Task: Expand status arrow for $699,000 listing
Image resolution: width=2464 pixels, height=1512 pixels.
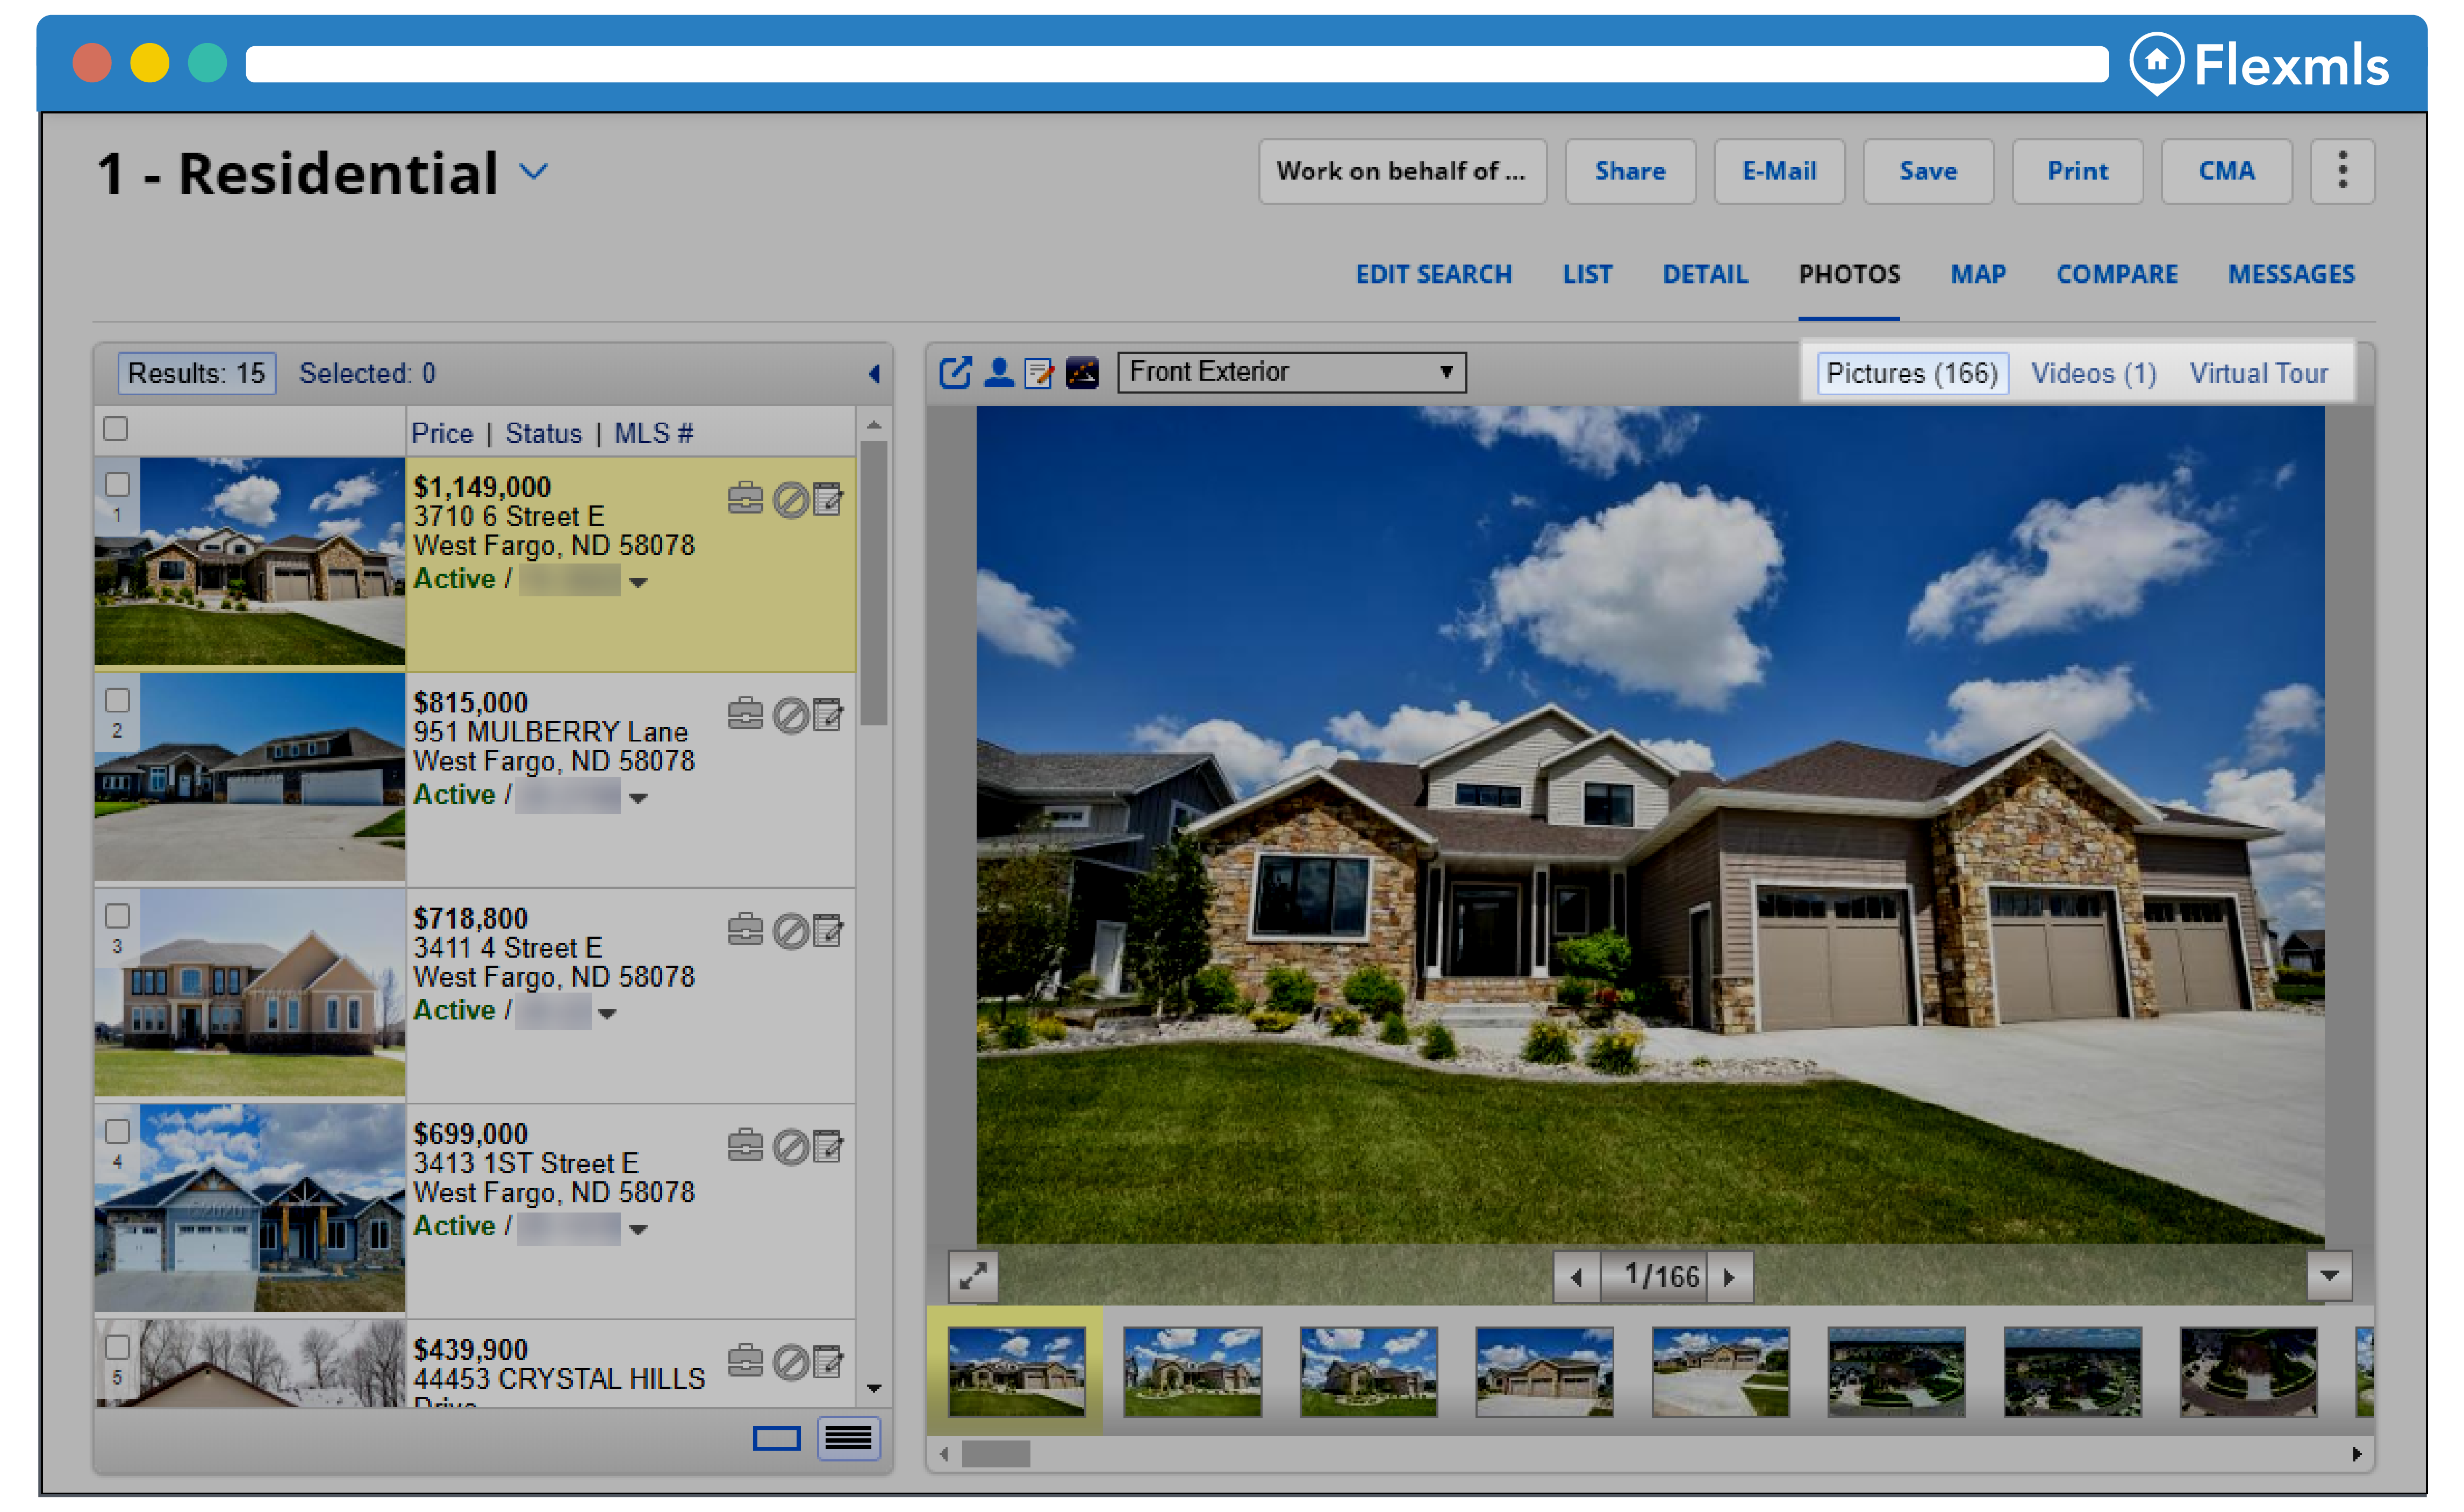Action: coord(638,1229)
